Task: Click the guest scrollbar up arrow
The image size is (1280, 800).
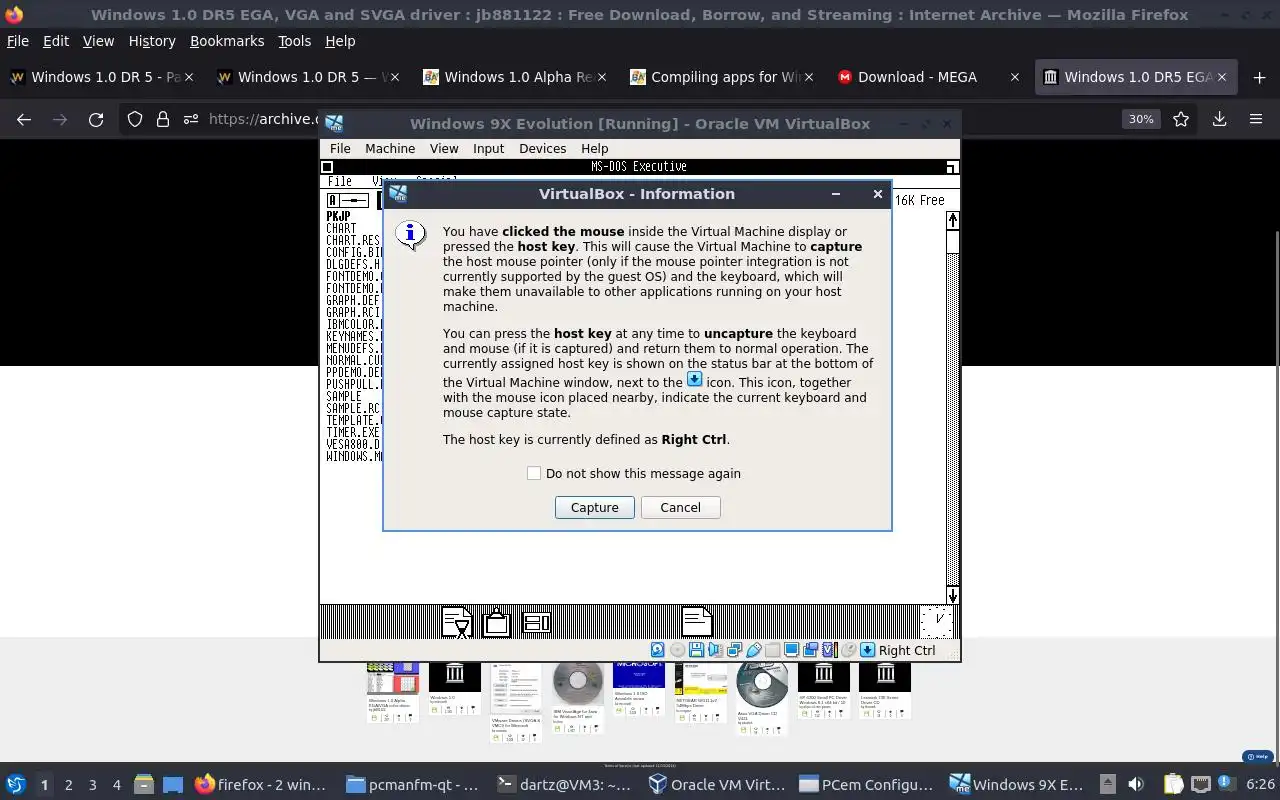Action: 953,220
